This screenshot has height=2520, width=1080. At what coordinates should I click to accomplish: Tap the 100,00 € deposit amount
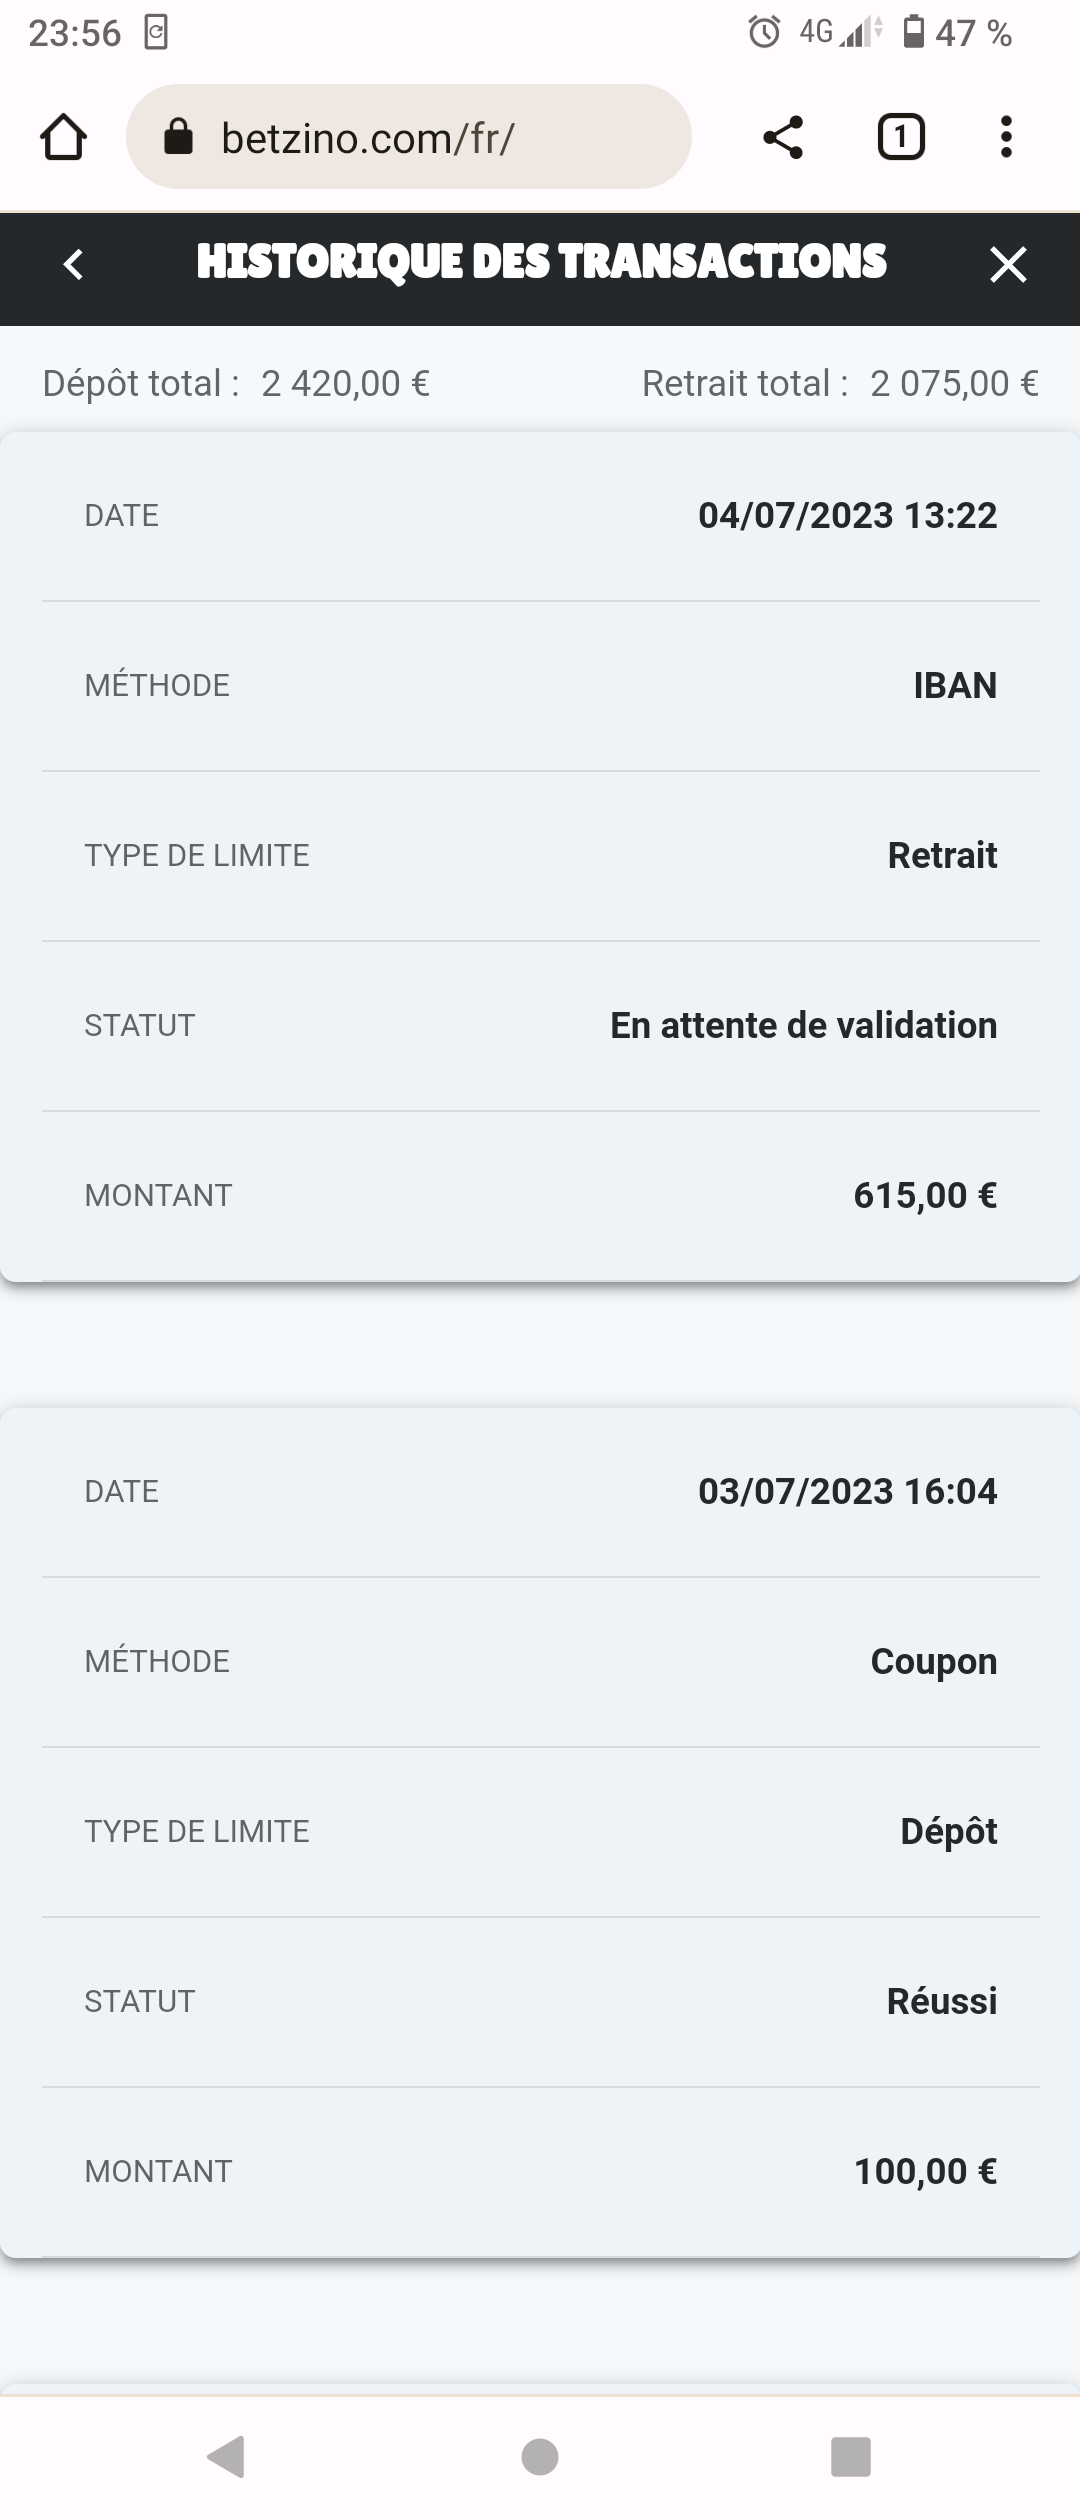(926, 2171)
